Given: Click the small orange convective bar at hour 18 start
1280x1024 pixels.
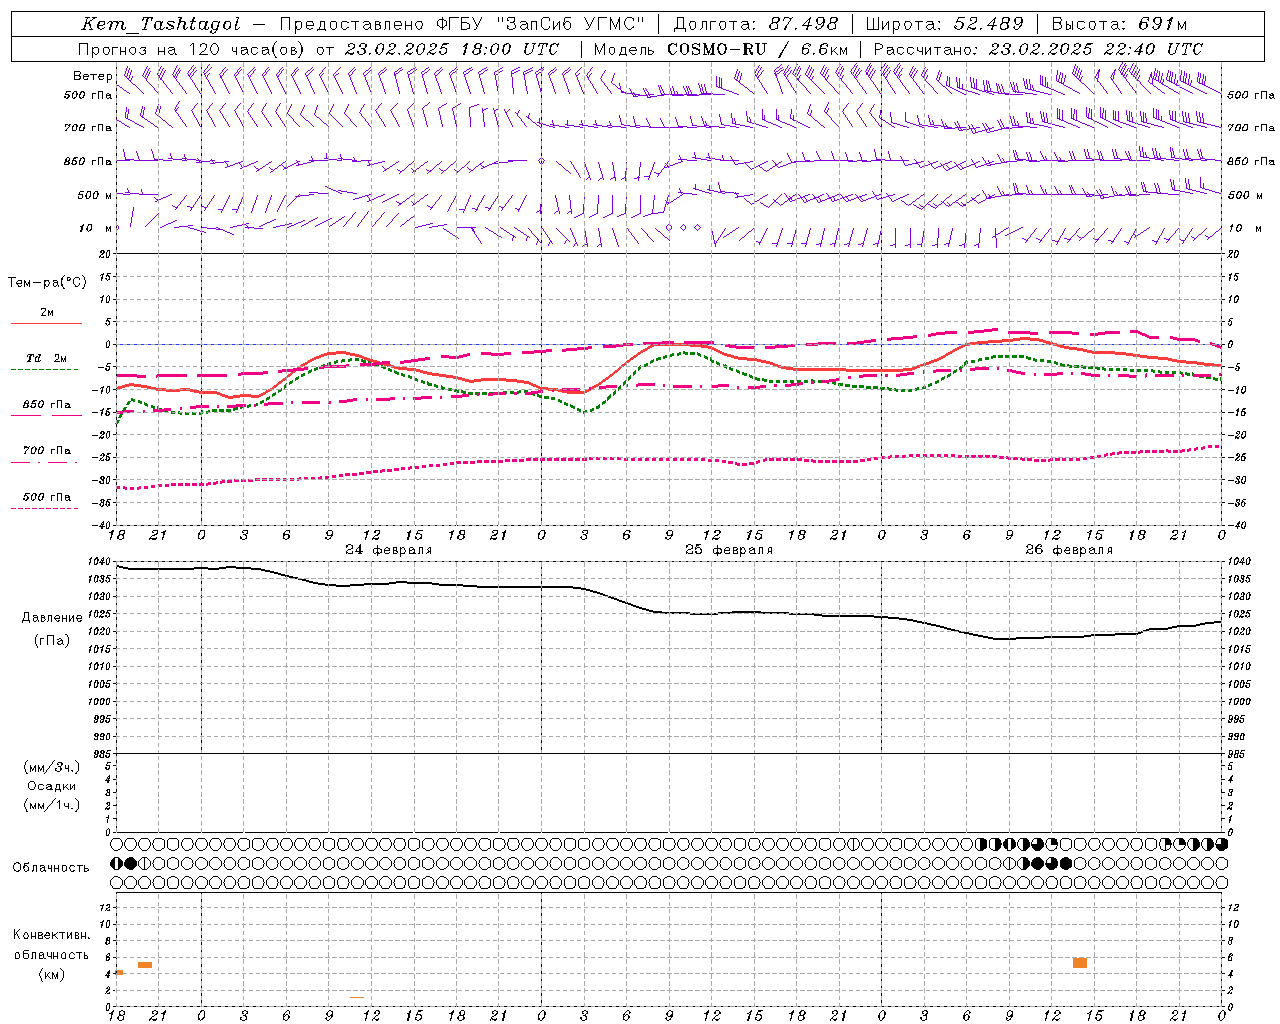Looking at the screenshot, I should tap(120, 972).
